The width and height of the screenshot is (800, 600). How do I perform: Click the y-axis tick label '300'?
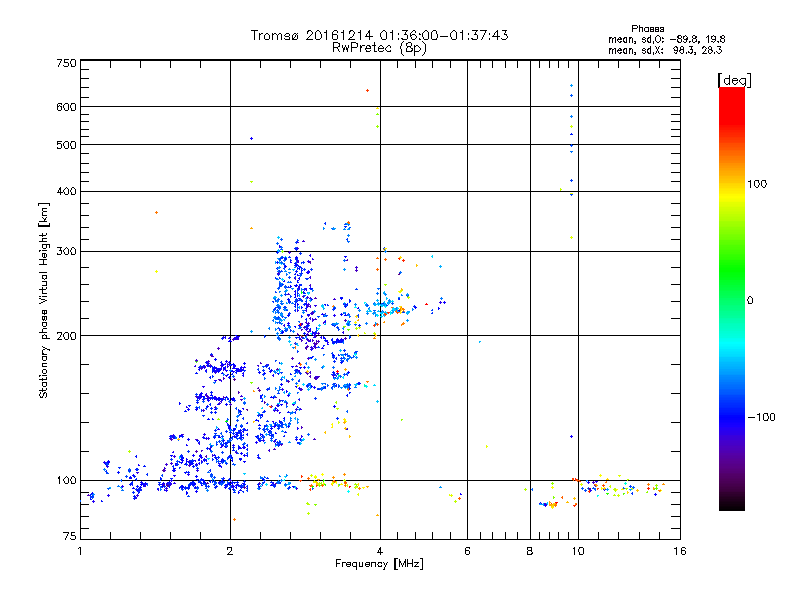click(x=67, y=252)
